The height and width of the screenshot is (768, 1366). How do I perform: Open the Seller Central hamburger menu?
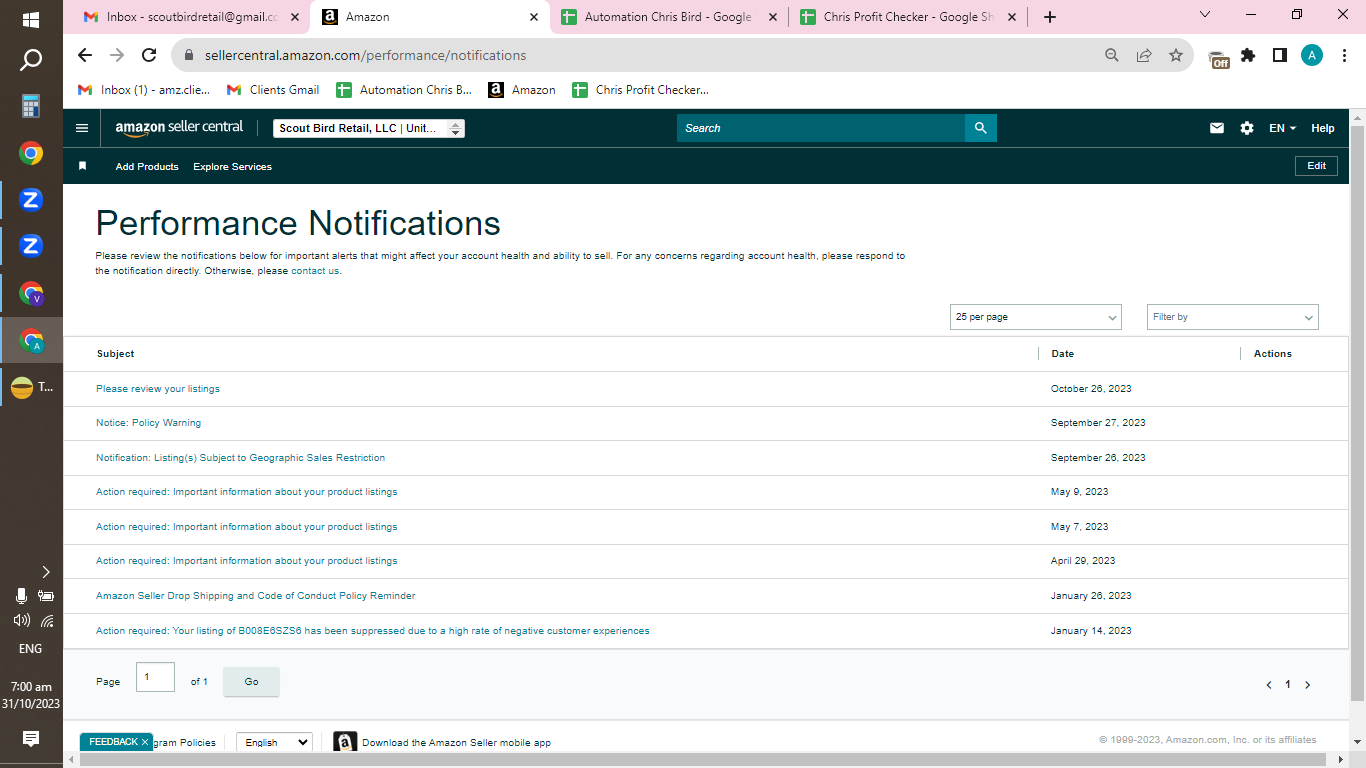tap(82, 128)
